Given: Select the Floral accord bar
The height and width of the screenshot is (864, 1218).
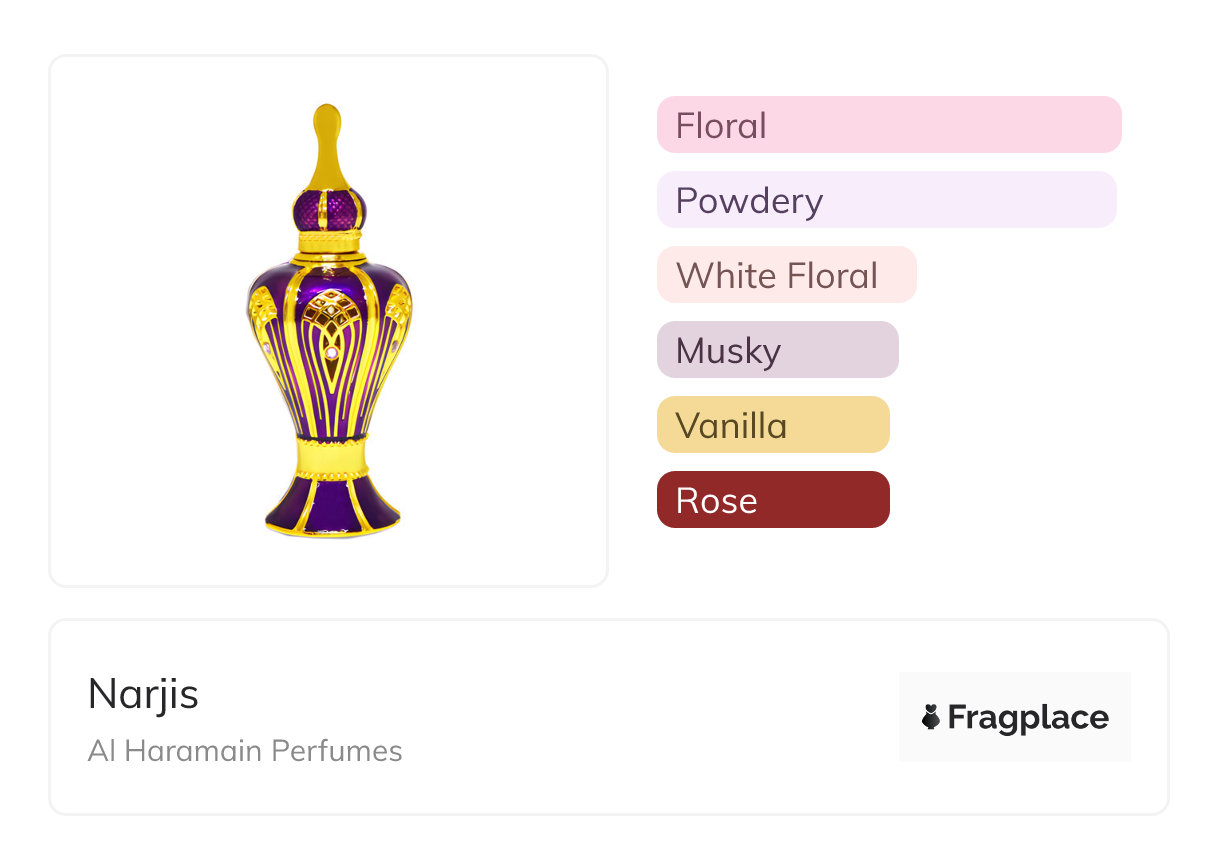Looking at the screenshot, I should [888, 125].
